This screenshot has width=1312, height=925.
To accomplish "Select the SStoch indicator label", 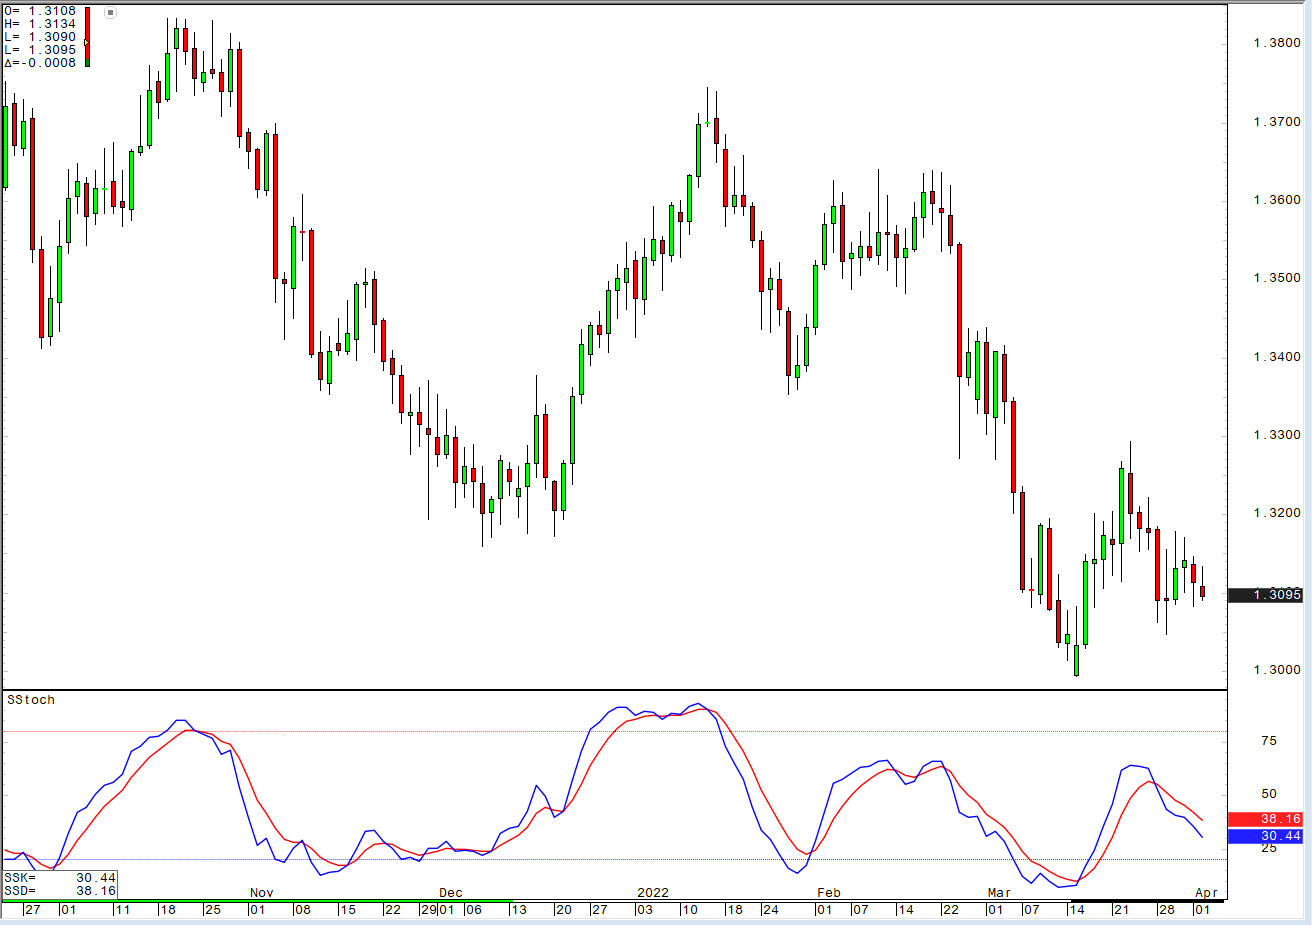I will point(31,700).
